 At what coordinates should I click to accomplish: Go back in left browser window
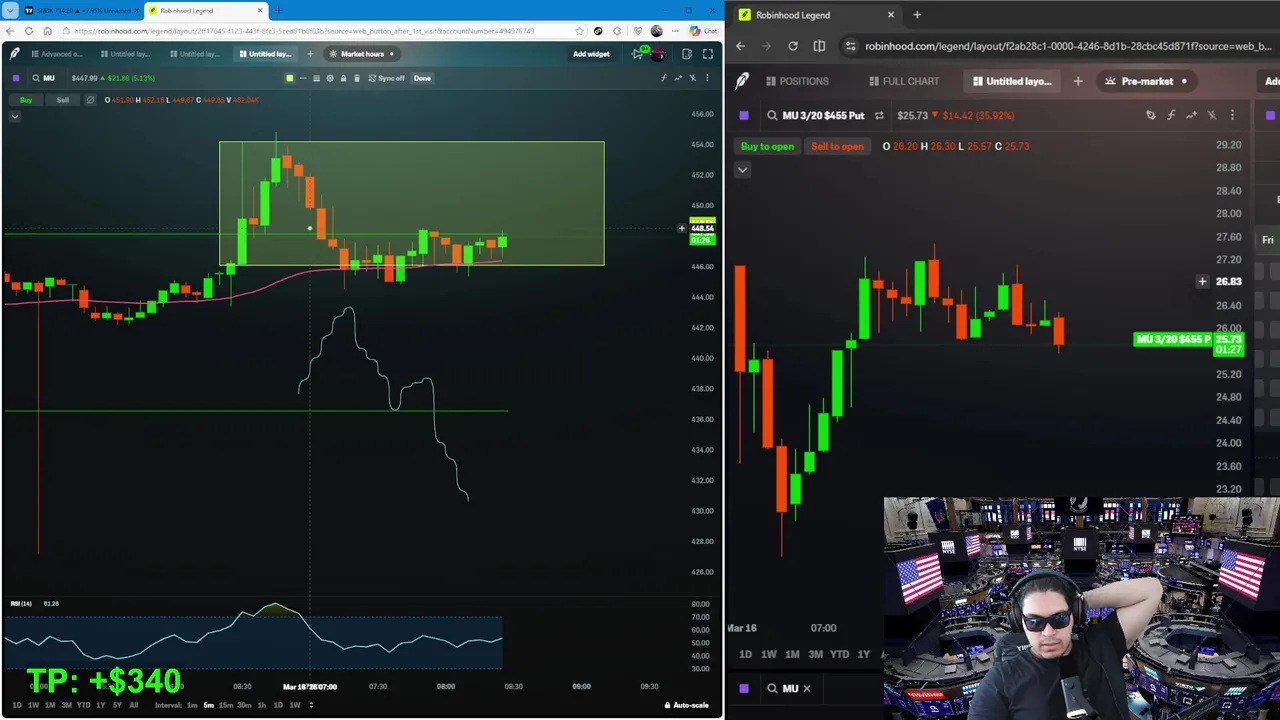click(10, 31)
